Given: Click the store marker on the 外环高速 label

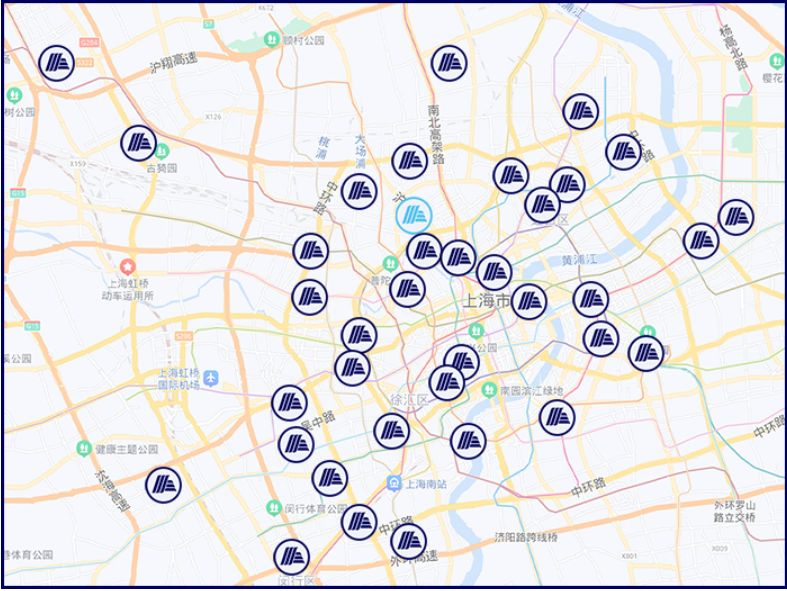Looking at the screenshot, I should [409, 541].
